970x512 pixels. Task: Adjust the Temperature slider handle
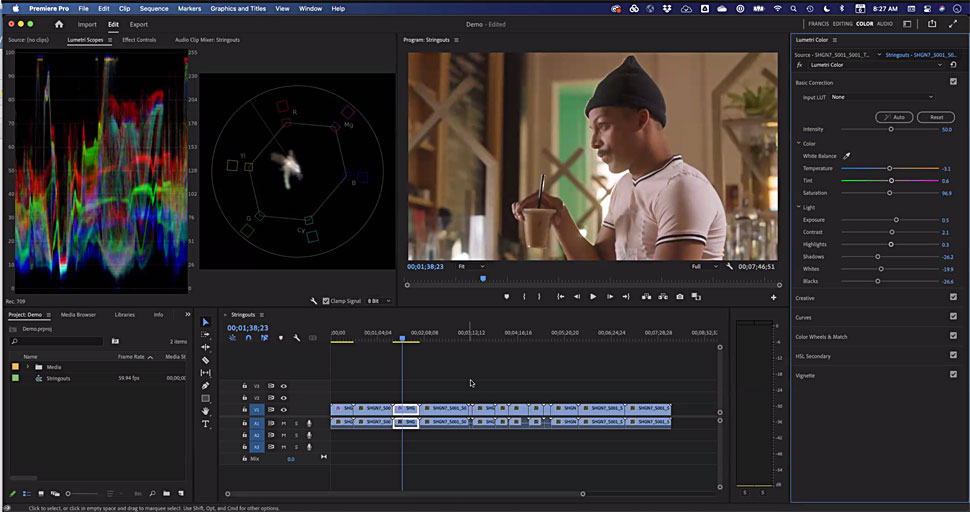(x=889, y=168)
